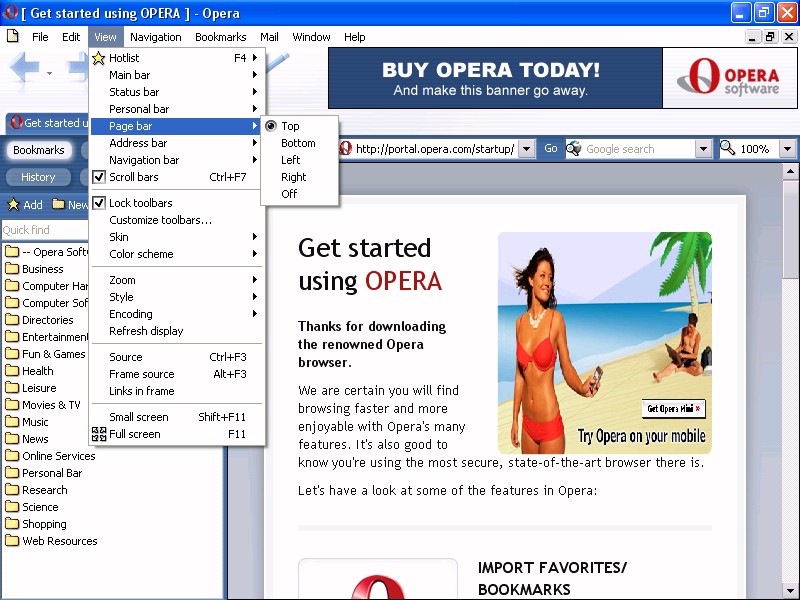This screenshot has width=800, height=600.
Task: Click the Back arrow toolbar icon
Action: [24, 66]
